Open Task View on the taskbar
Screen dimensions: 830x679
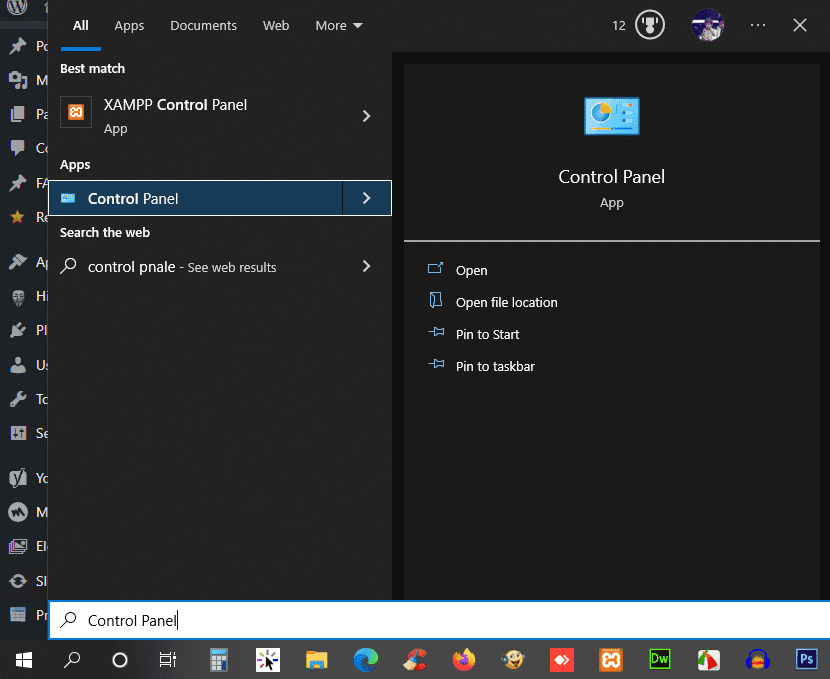click(168, 659)
